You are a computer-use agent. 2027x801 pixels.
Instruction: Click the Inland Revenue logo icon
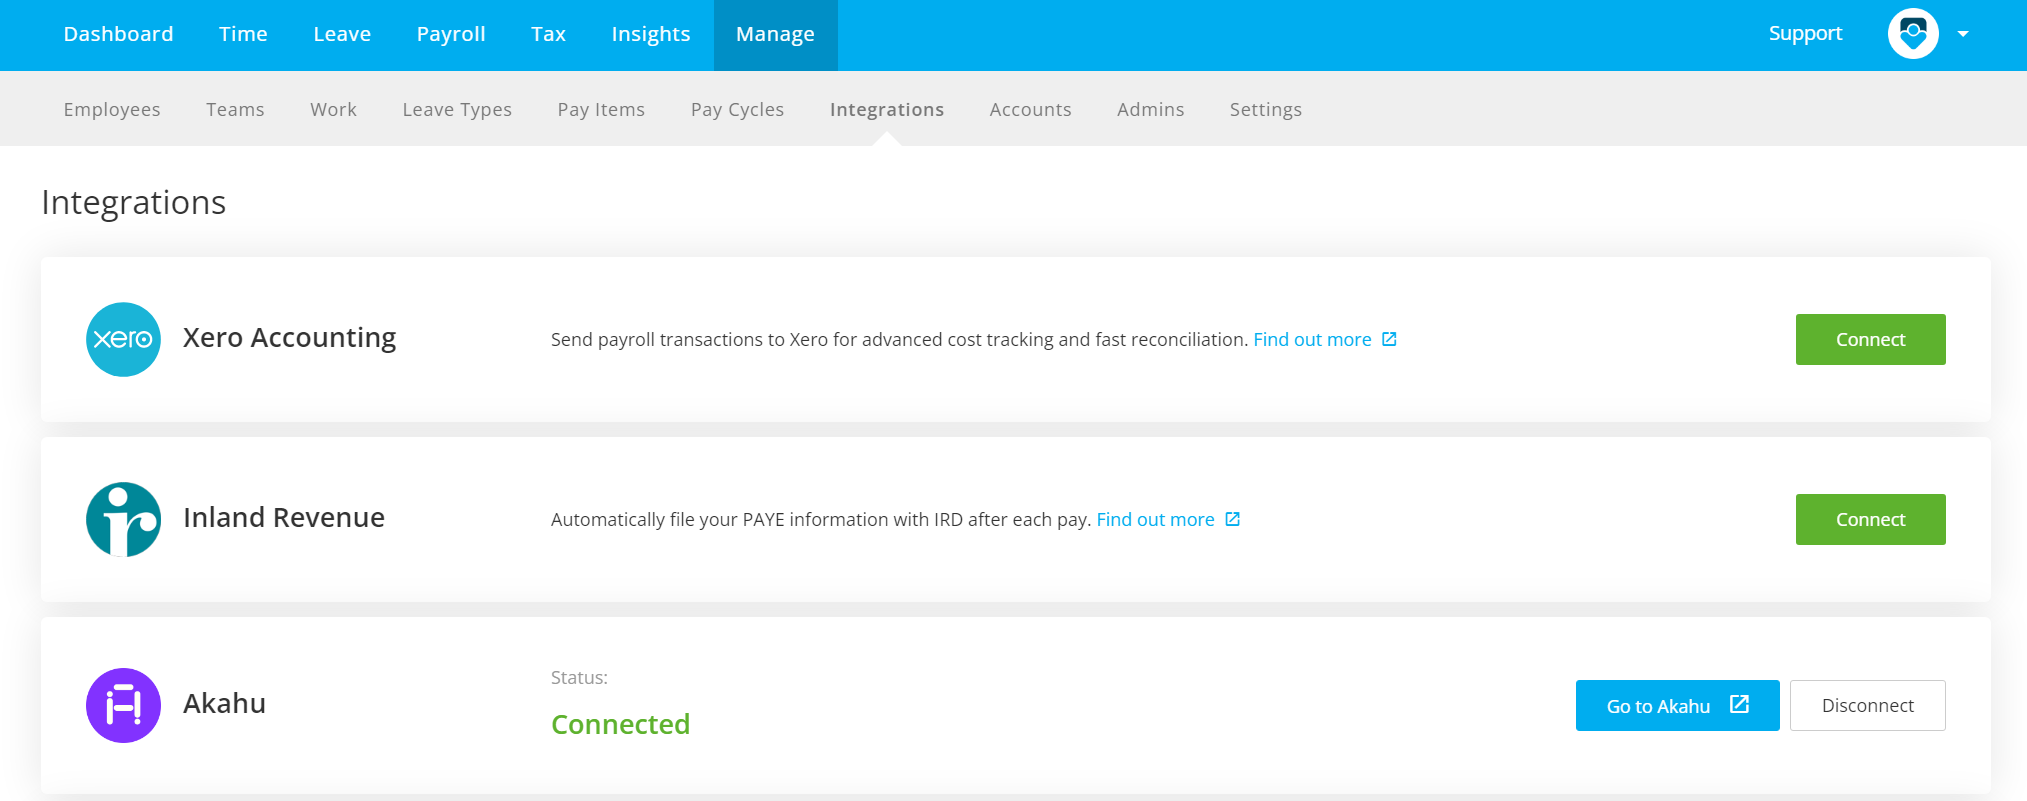(x=123, y=519)
